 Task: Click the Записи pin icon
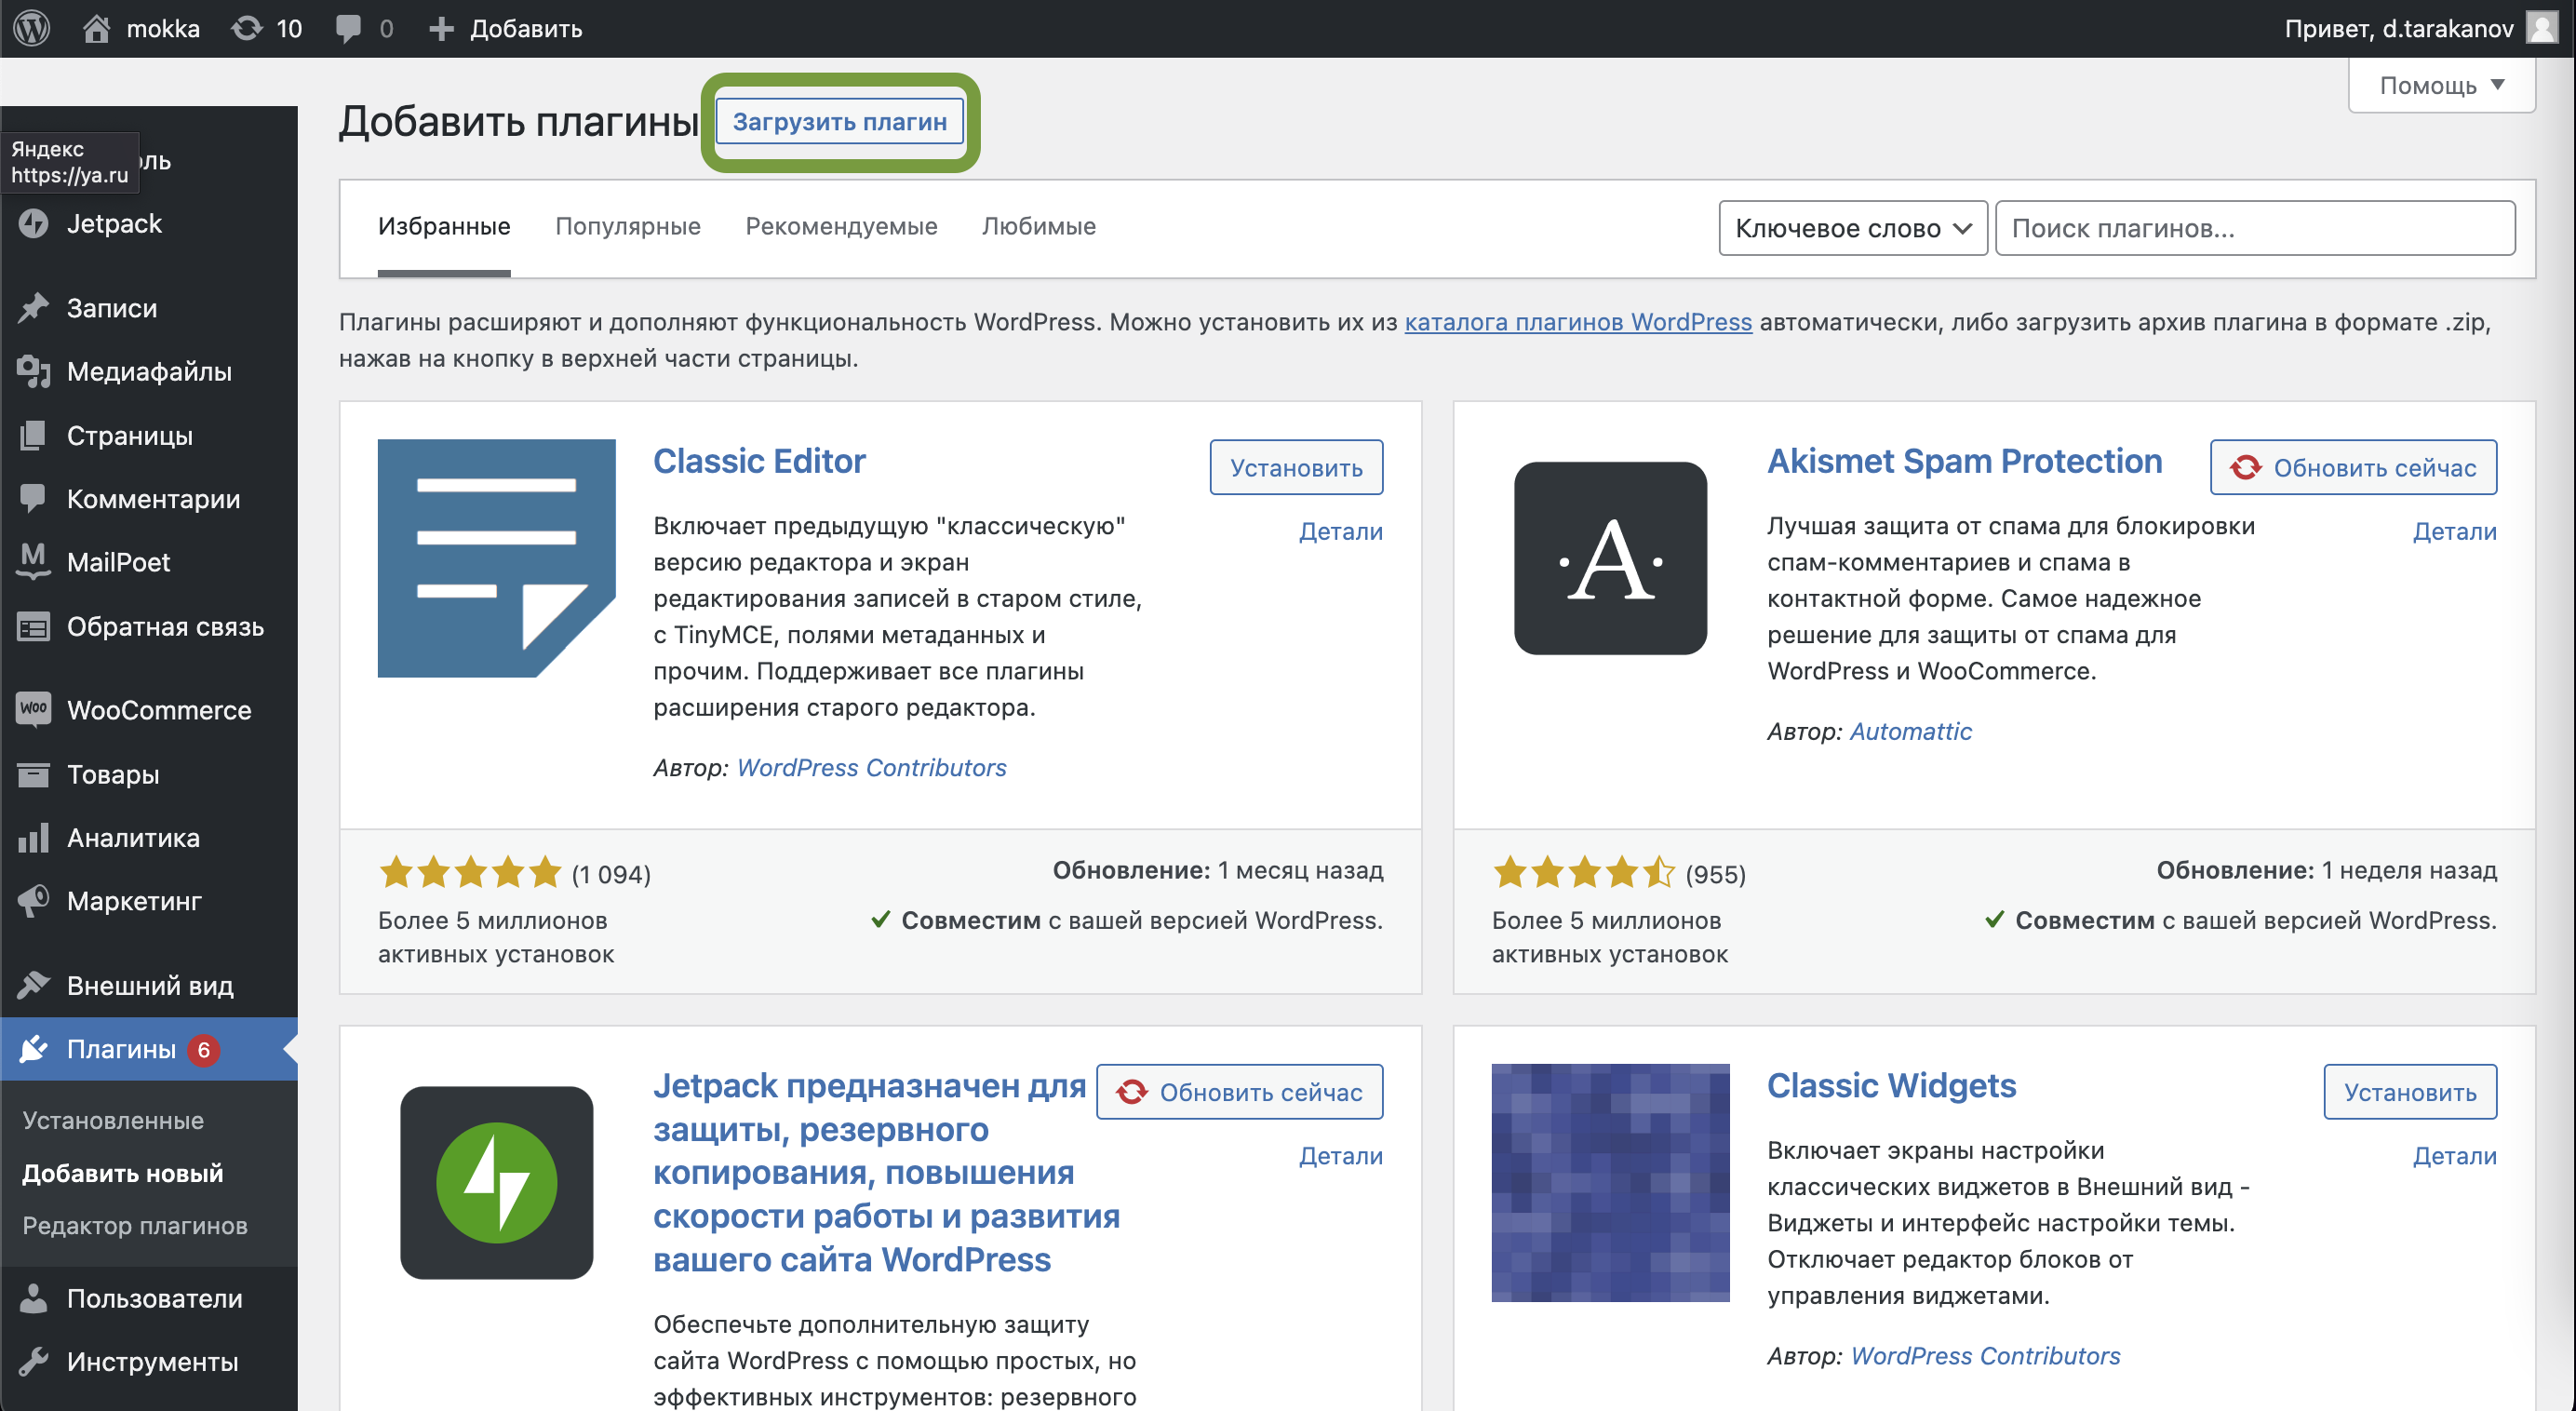(x=33, y=308)
